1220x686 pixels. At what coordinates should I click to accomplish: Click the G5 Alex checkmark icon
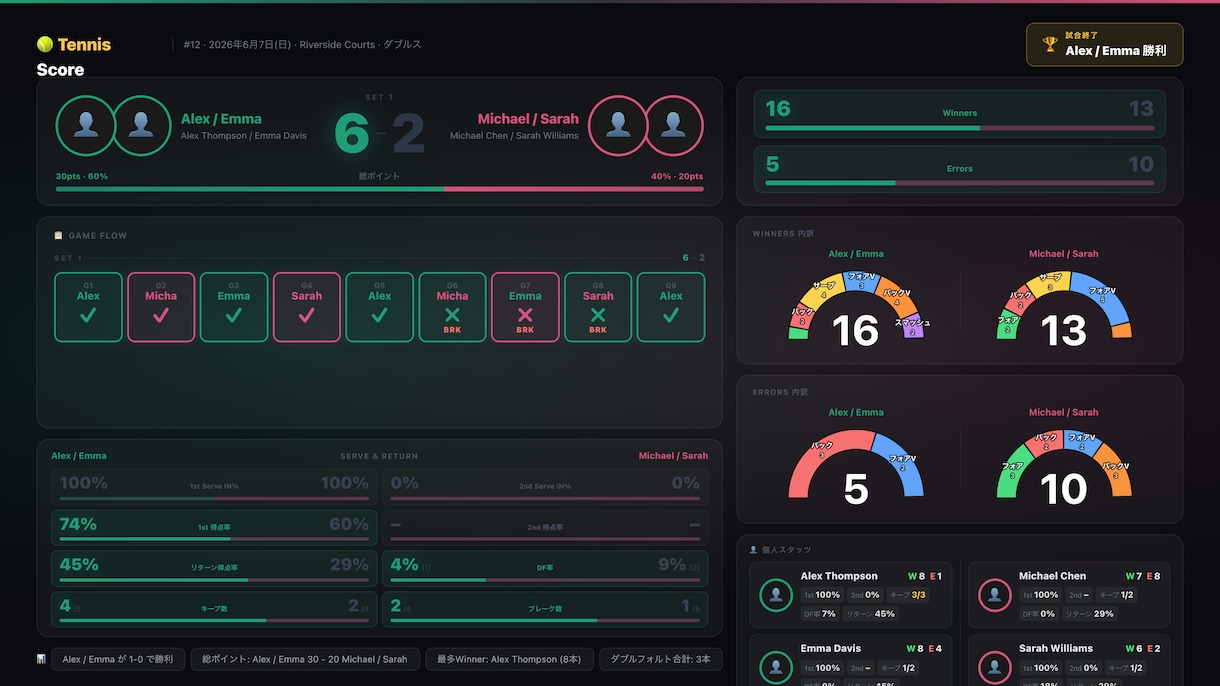379,315
